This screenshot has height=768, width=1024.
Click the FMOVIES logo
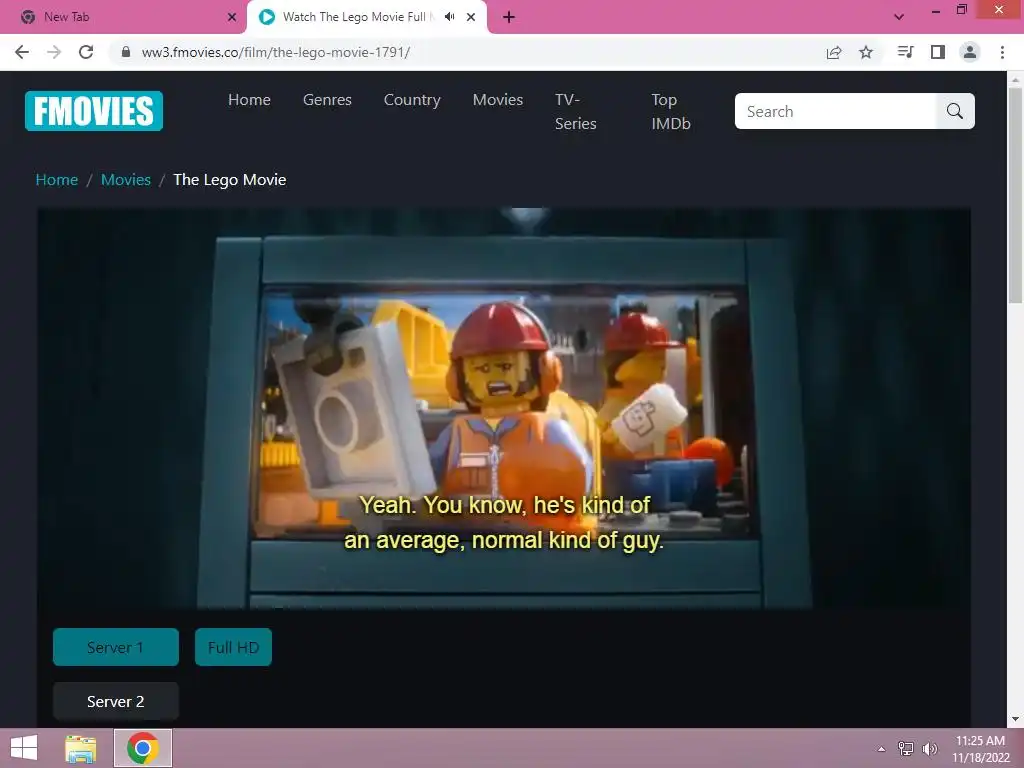coord(94,111)
